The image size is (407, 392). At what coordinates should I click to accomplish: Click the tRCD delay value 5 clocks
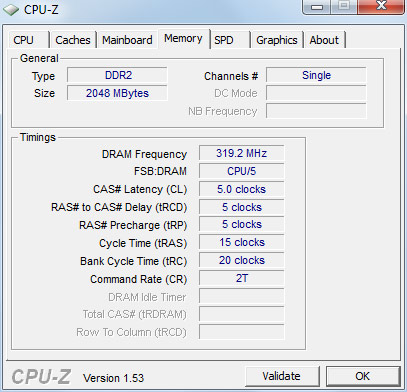point(242,207)
